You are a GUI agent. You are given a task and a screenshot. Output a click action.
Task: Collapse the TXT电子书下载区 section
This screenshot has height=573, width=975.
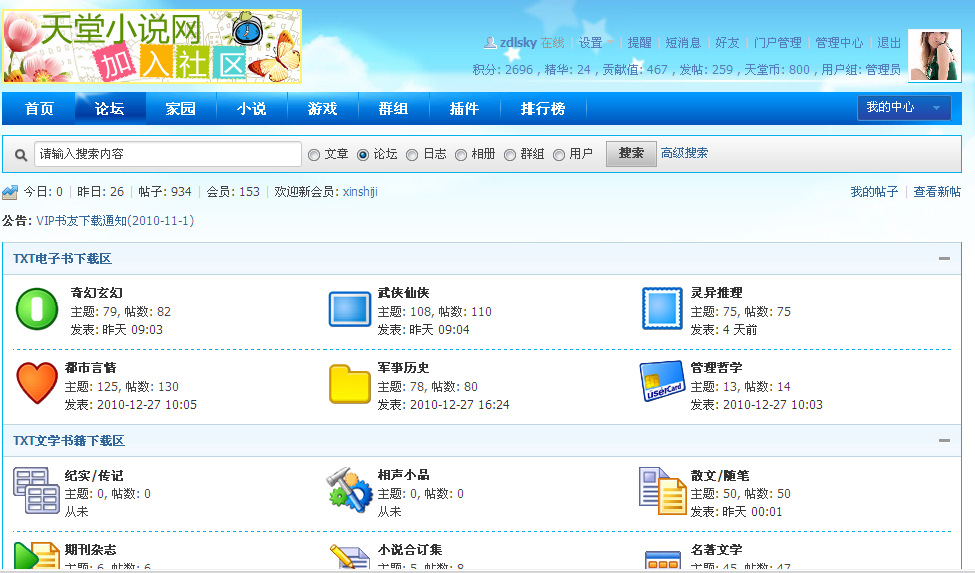coord(945,259)
